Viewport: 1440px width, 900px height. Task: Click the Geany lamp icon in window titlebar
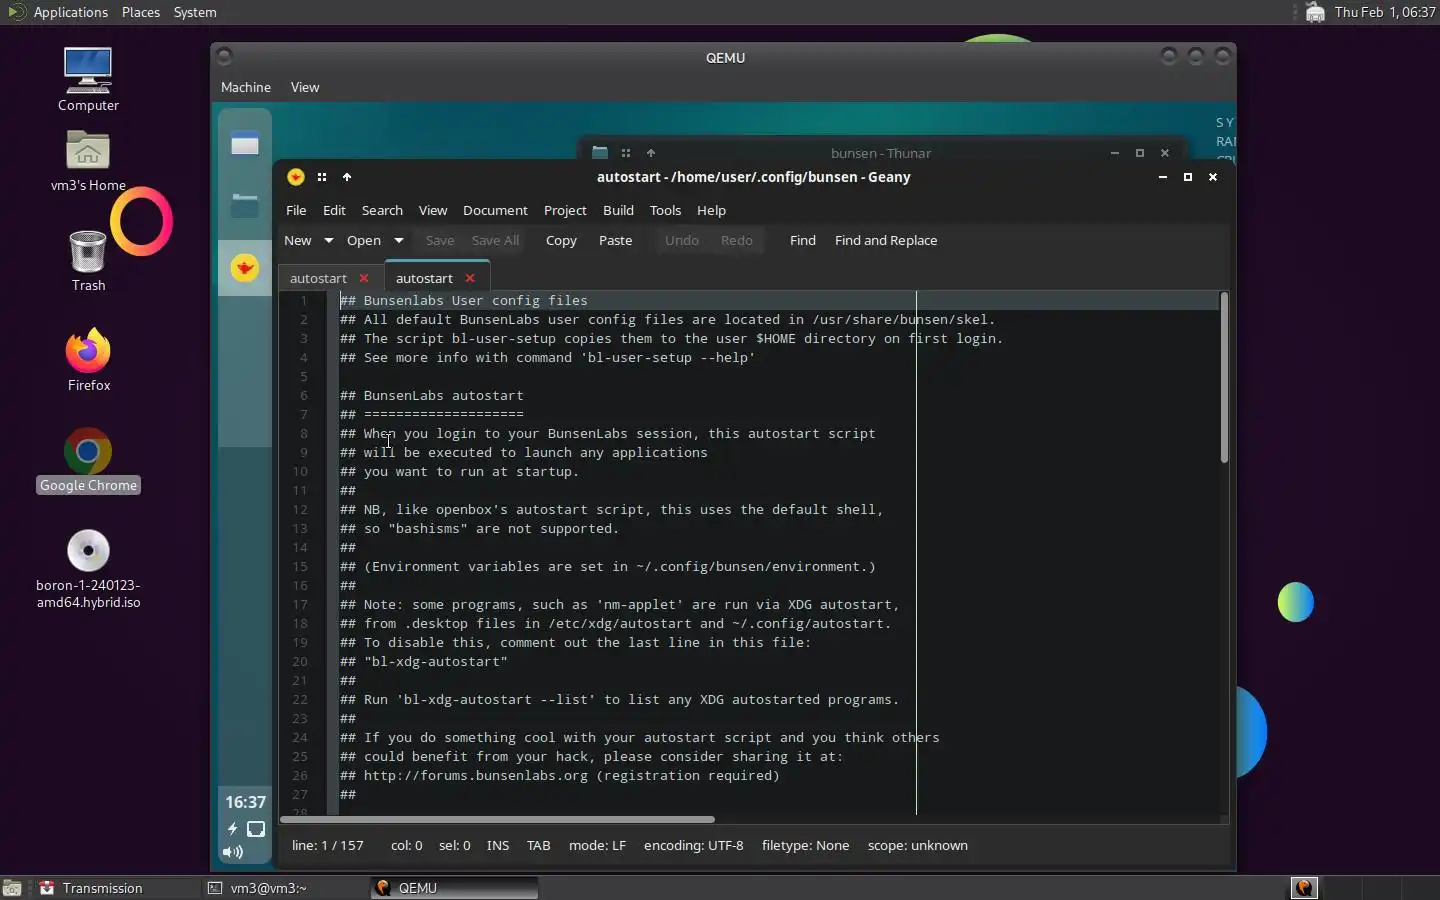[296, 177]
